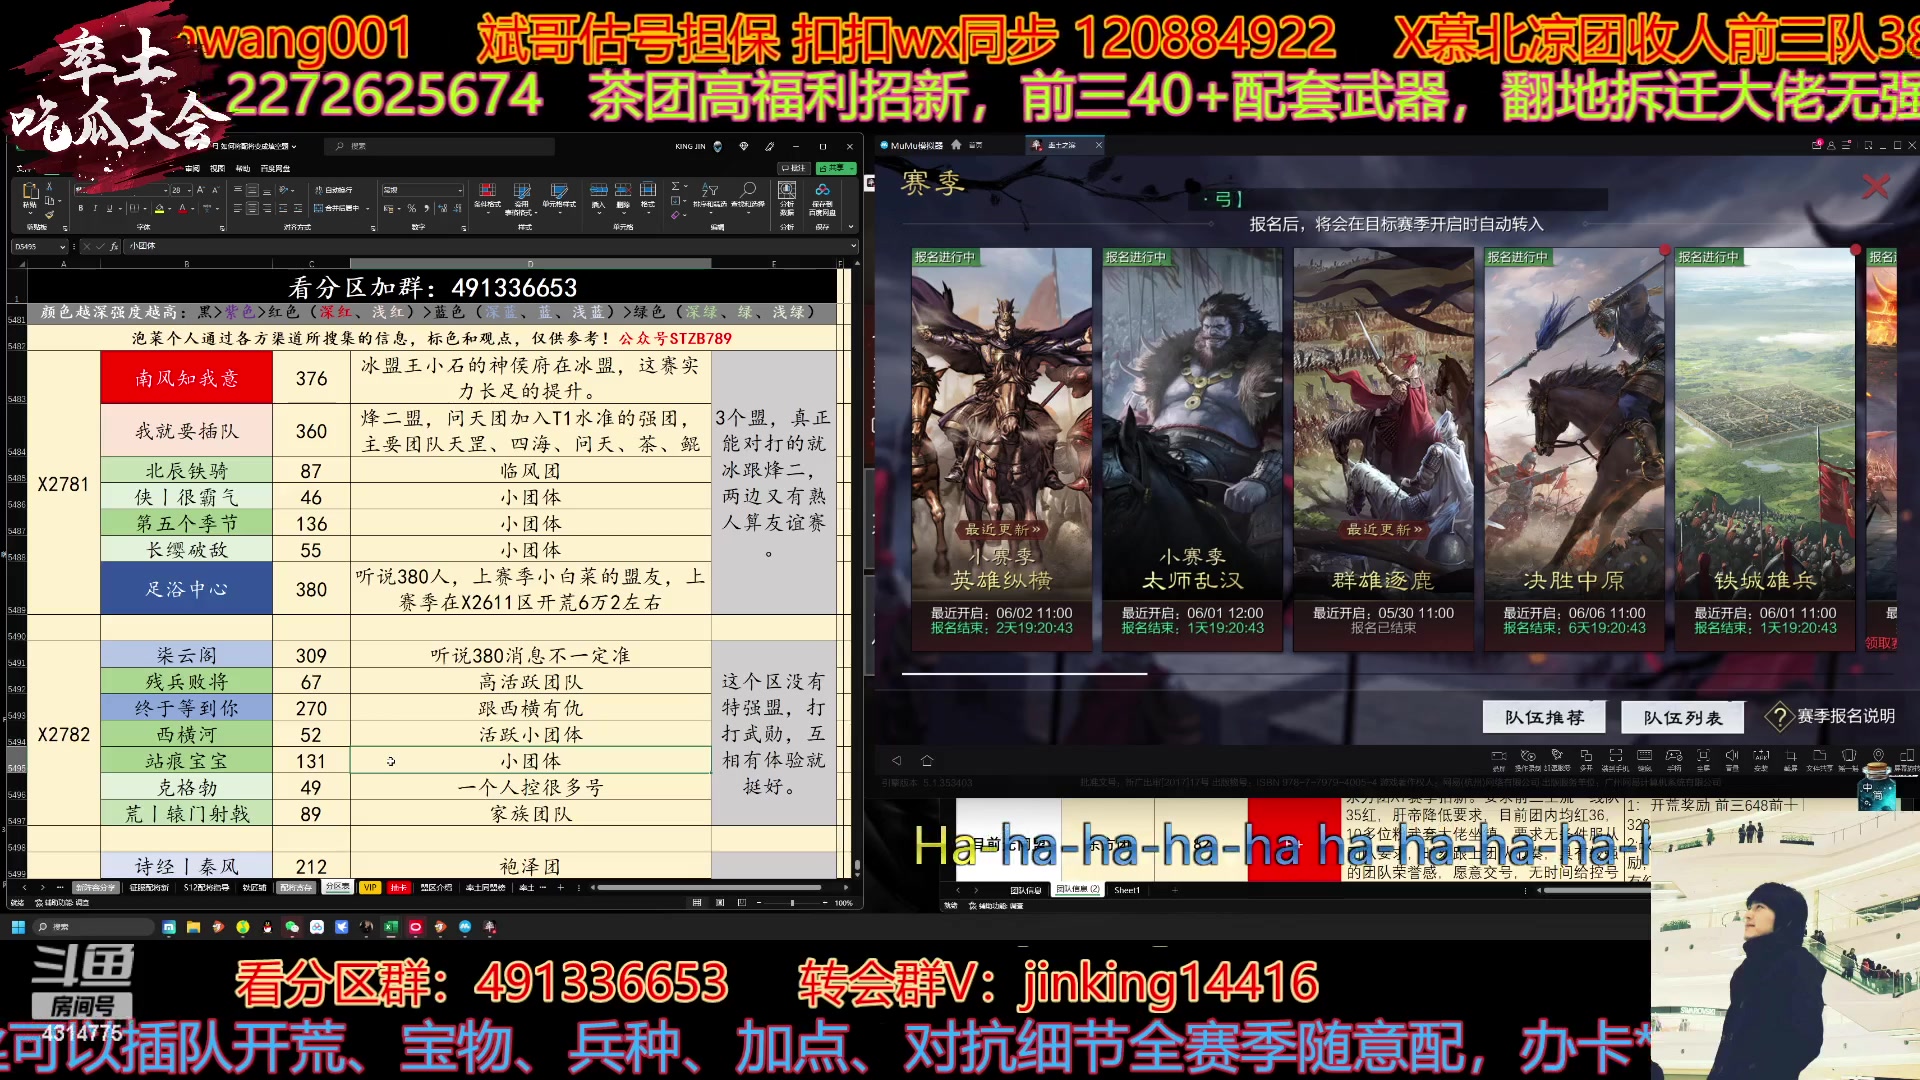Switch to Page Break Preview in status bar
The width and height of the screenshot is (1920, 1080).
742,903
